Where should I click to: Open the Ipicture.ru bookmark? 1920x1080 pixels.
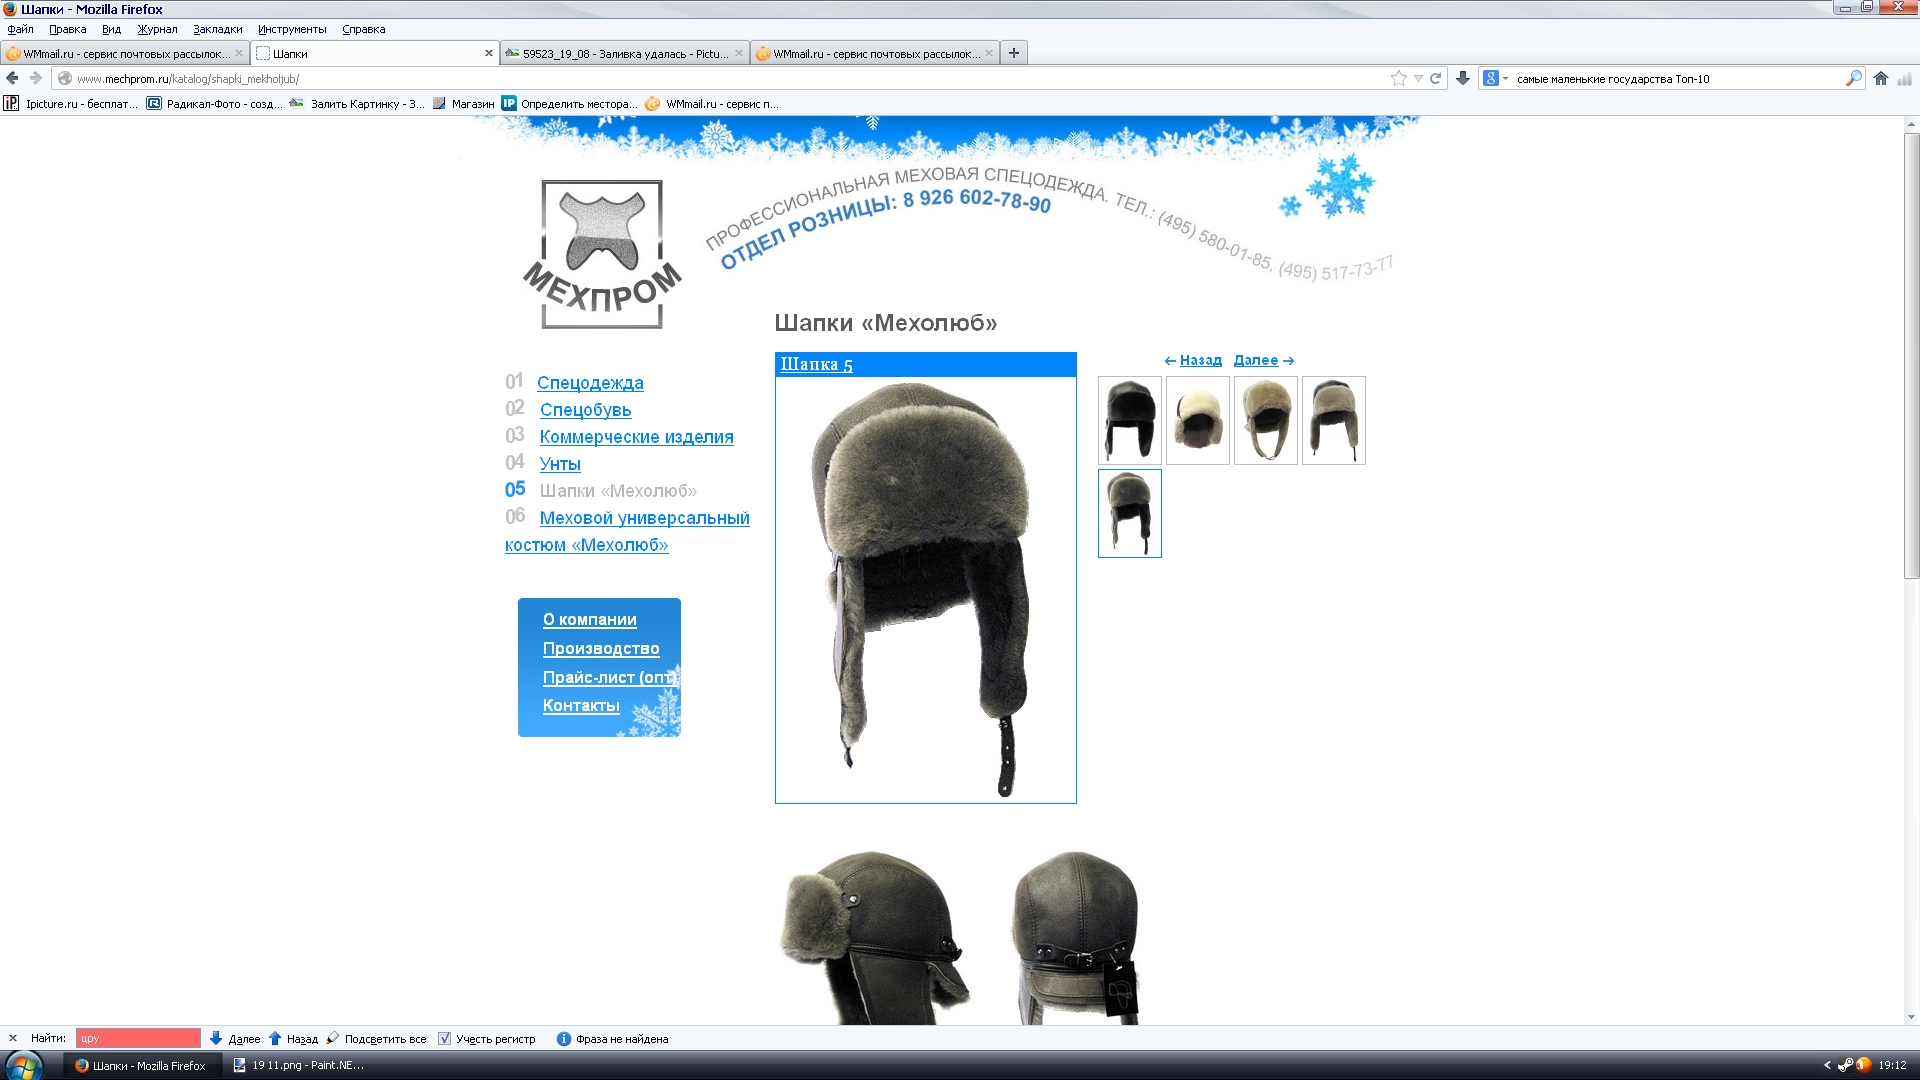coord(70,103)
